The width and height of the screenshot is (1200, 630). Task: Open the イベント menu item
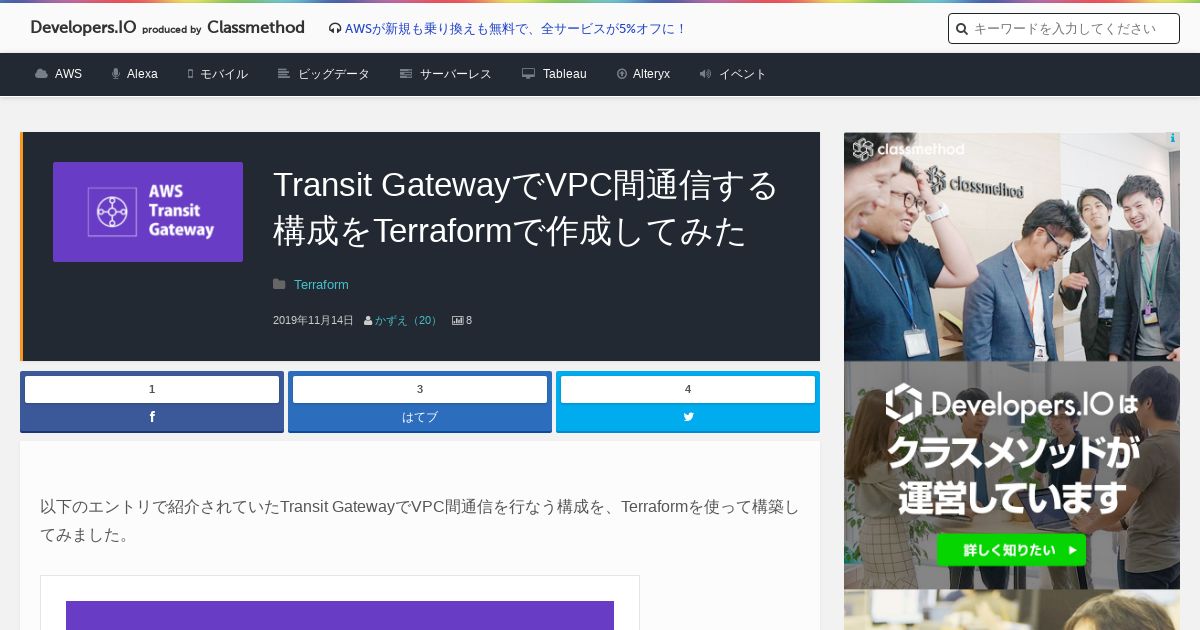(743, 74)
